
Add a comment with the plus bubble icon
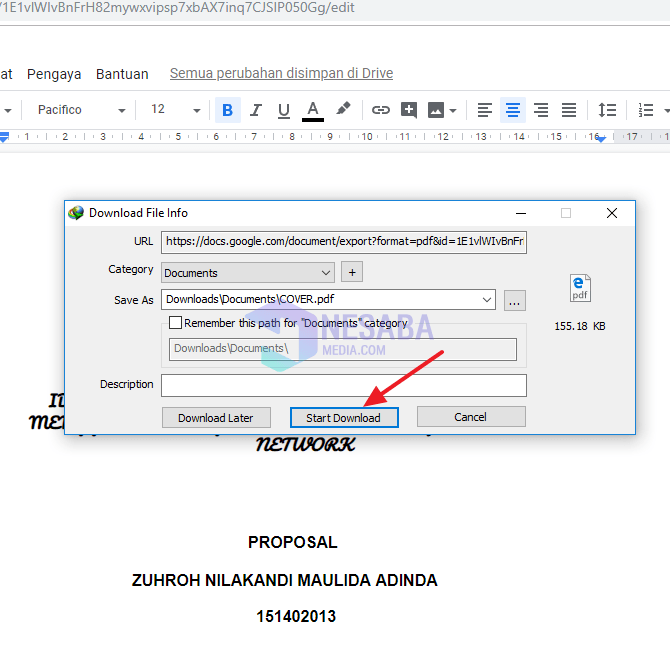(x=408, y=110)
